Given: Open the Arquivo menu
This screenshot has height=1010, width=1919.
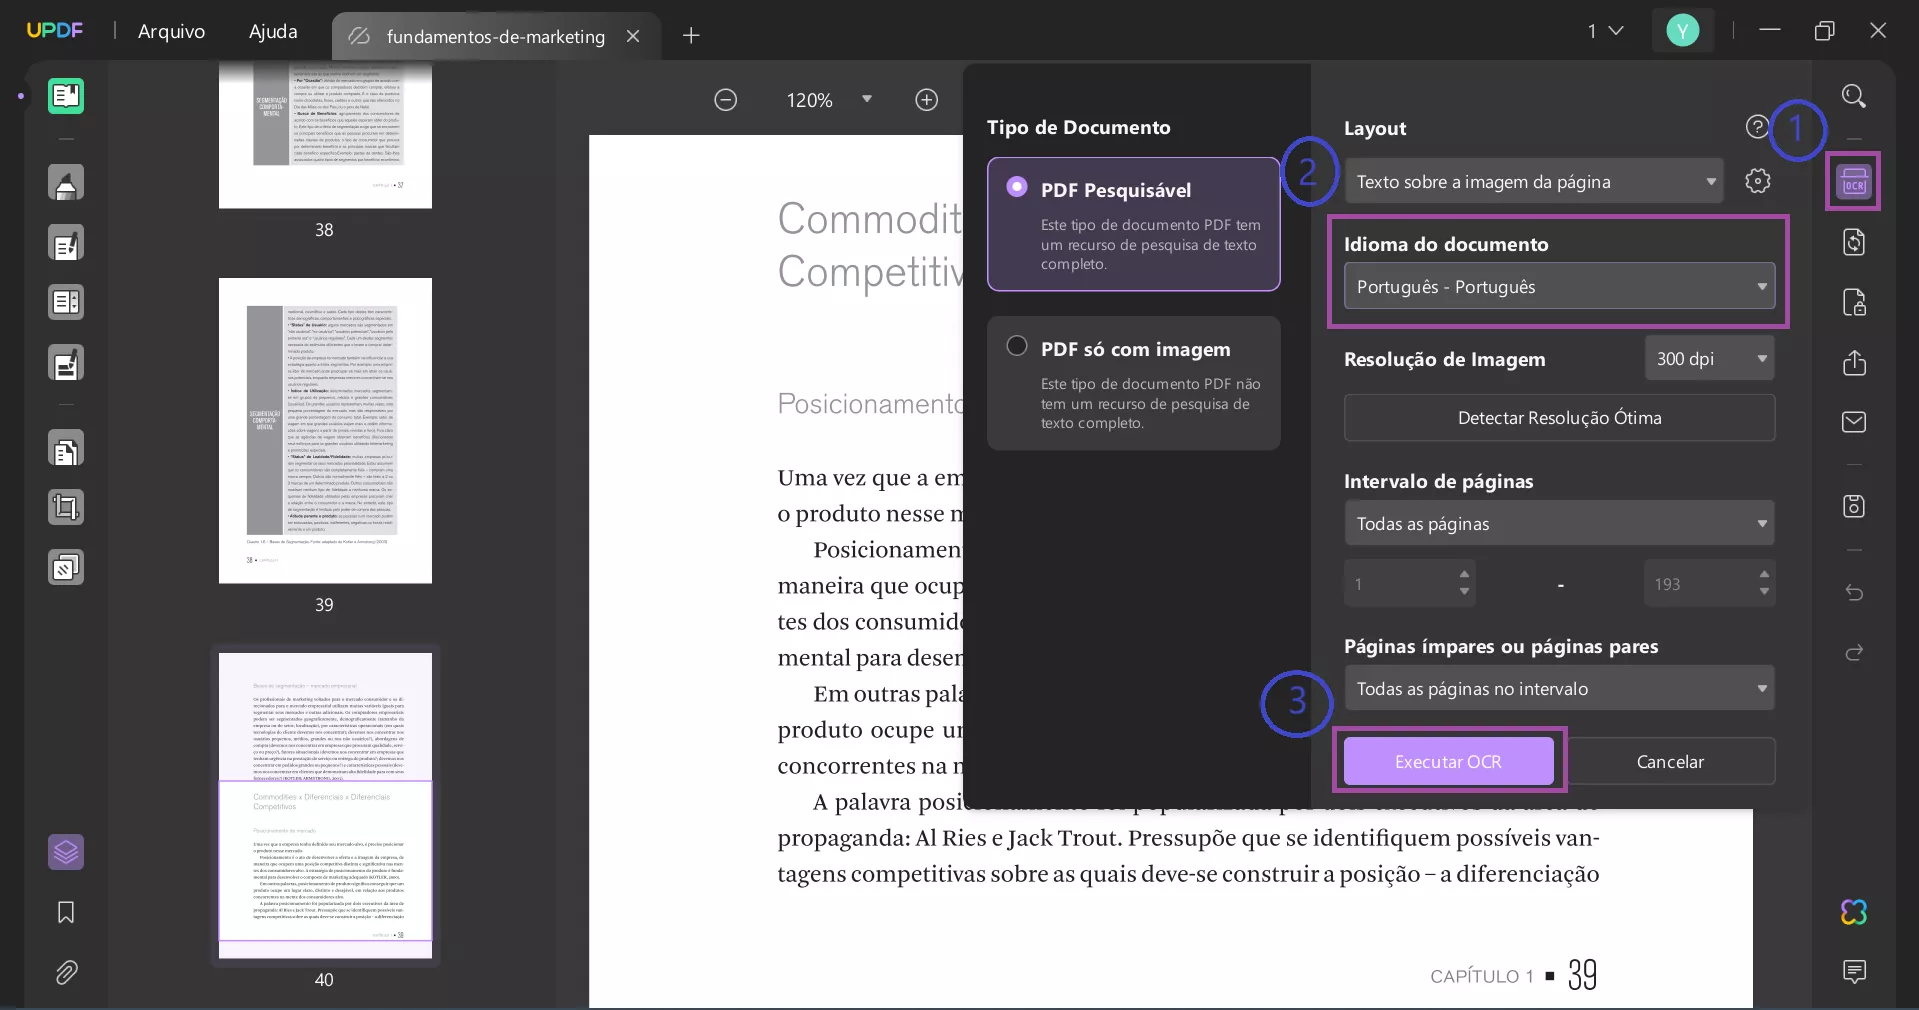Looking at the screenshot, I should (x=170, y=31).
